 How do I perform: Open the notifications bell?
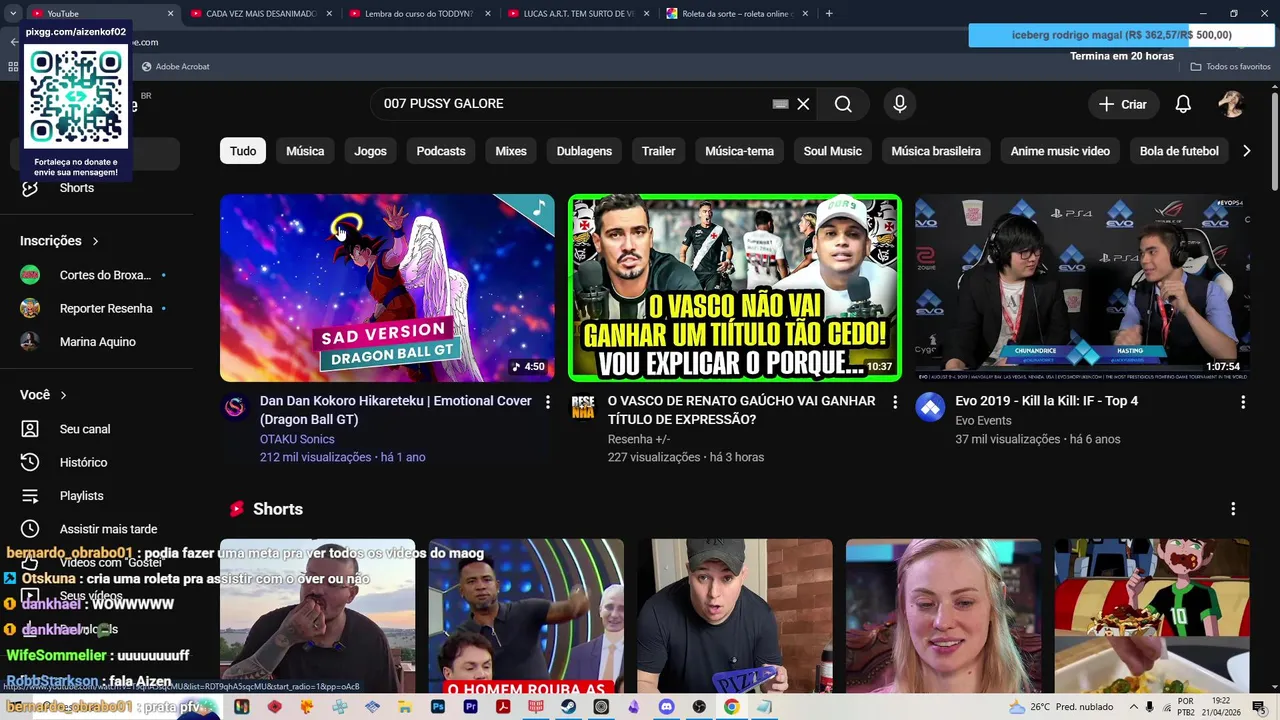[1183, 104]
